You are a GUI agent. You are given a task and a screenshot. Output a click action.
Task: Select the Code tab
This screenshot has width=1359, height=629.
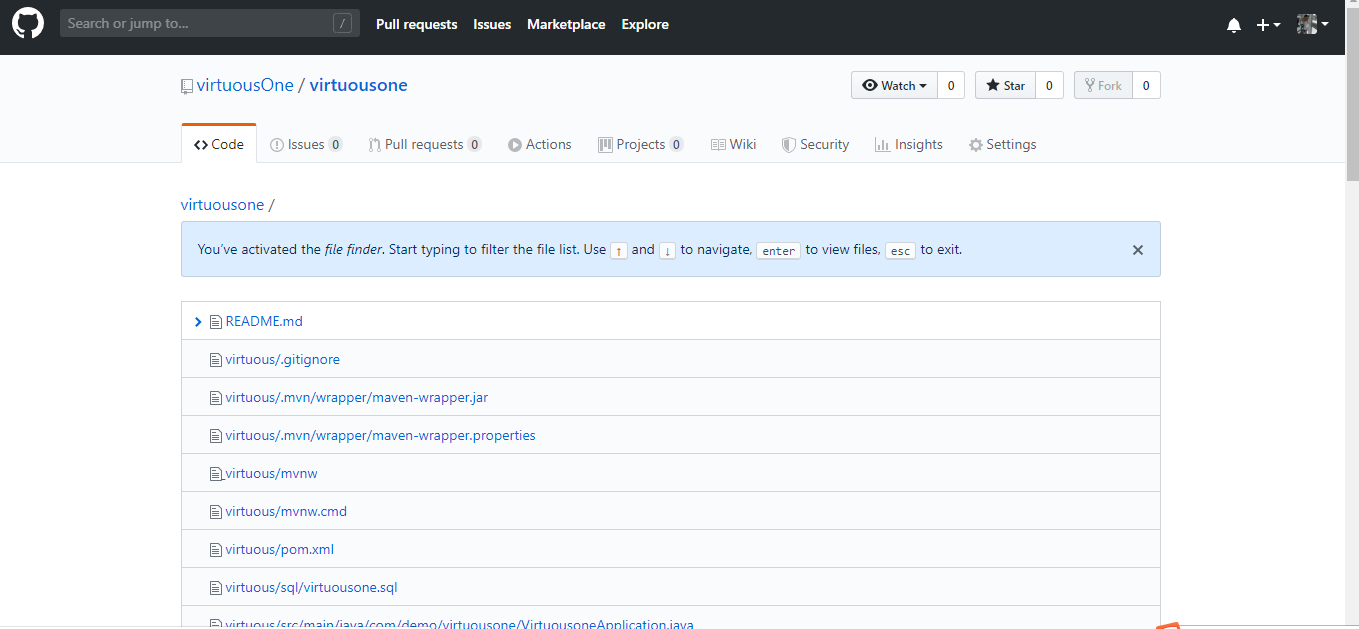coord(219,144)
